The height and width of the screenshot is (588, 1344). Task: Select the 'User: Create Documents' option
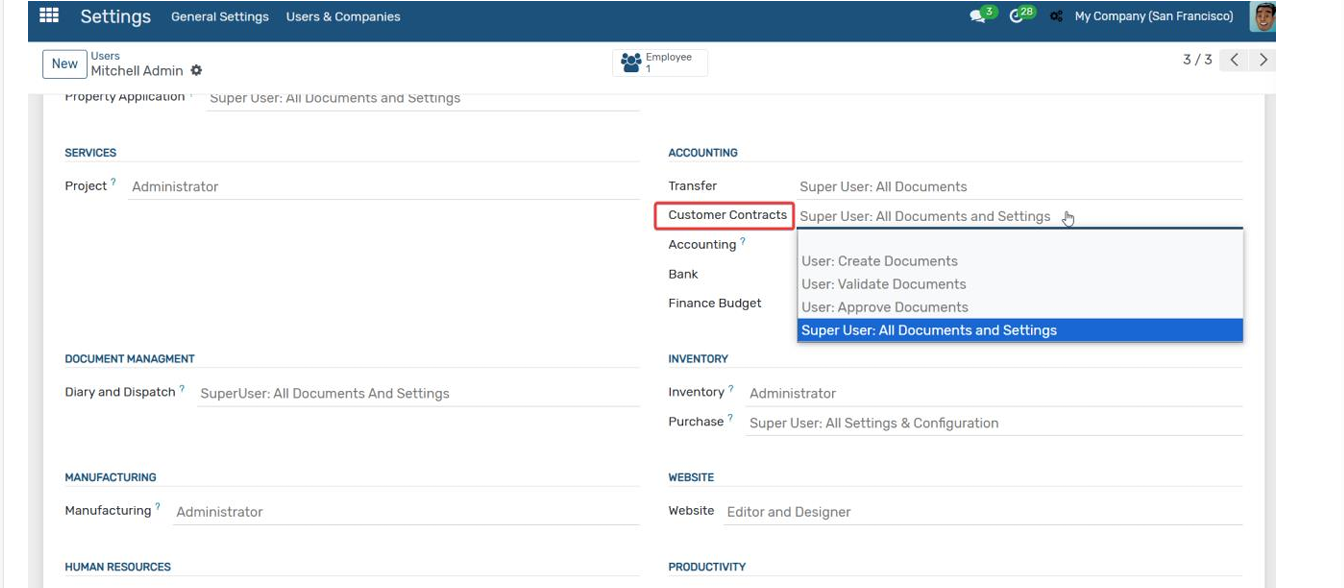click(x=1020, y=261)
